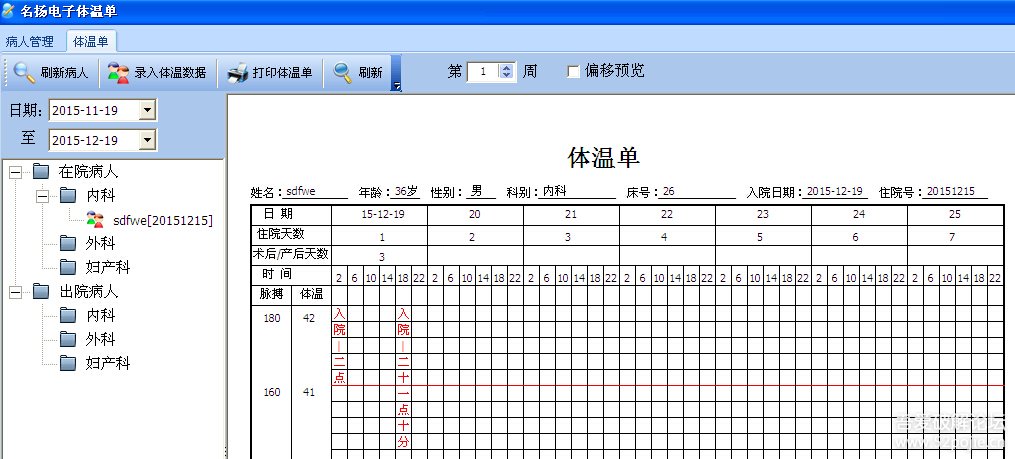The width and height of the screenshot is (1015, 459).
Task: Click the 在院病人 folder icon
Action: pyautogui.click(x=41, y=172)
